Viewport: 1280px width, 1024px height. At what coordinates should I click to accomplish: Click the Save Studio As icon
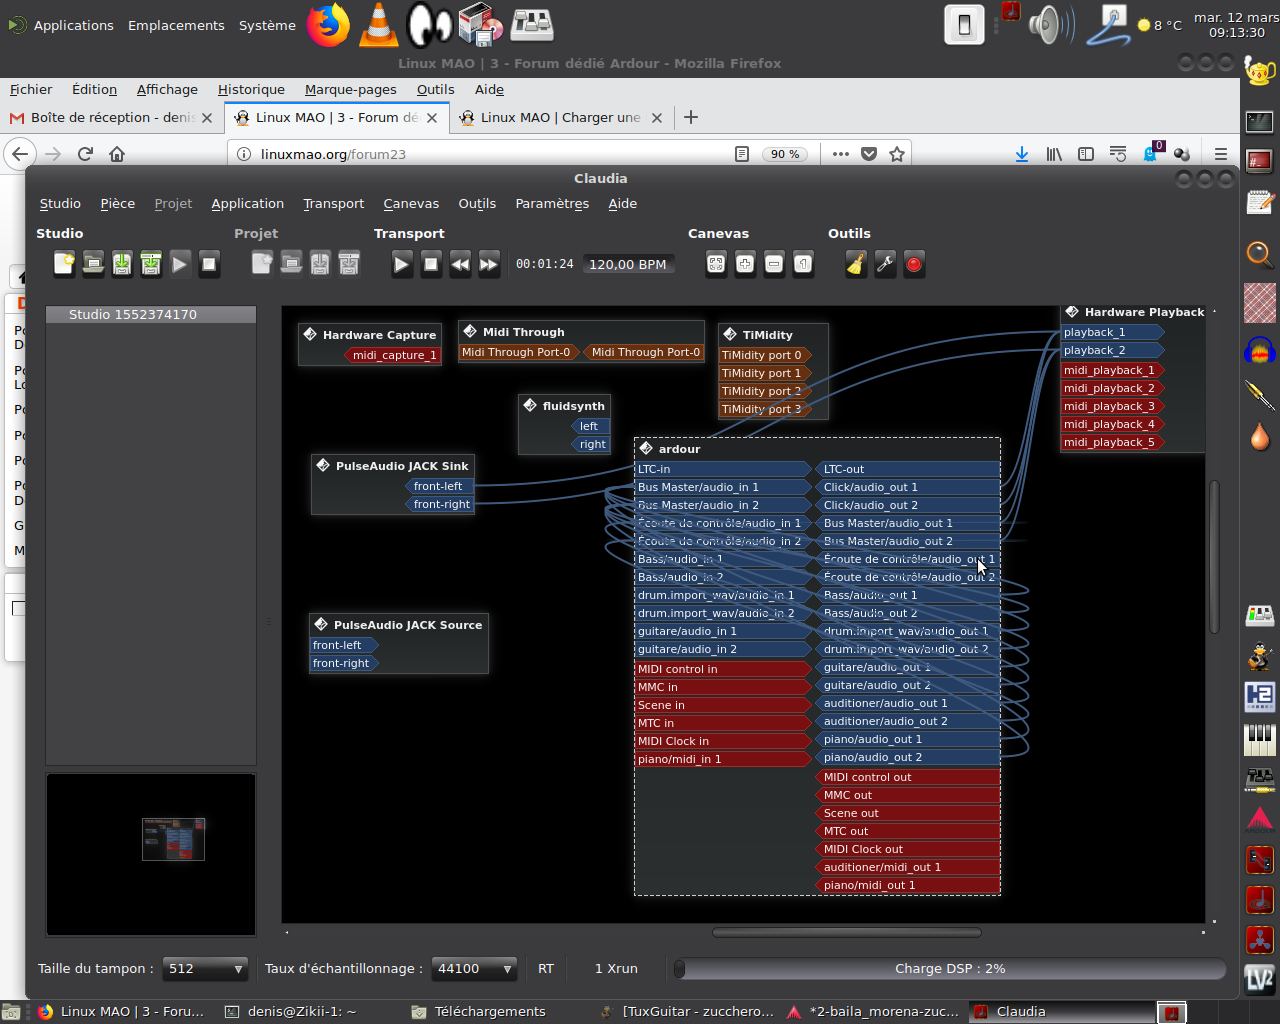[x=151, y=264]
